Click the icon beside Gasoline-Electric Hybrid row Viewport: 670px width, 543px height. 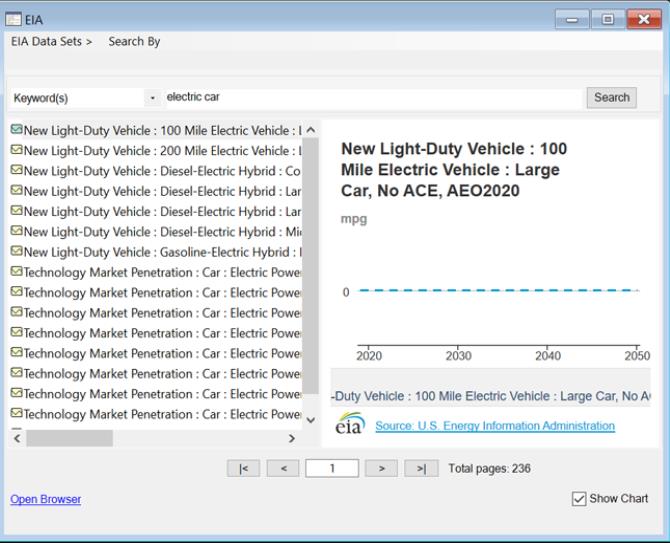point(16,251)
